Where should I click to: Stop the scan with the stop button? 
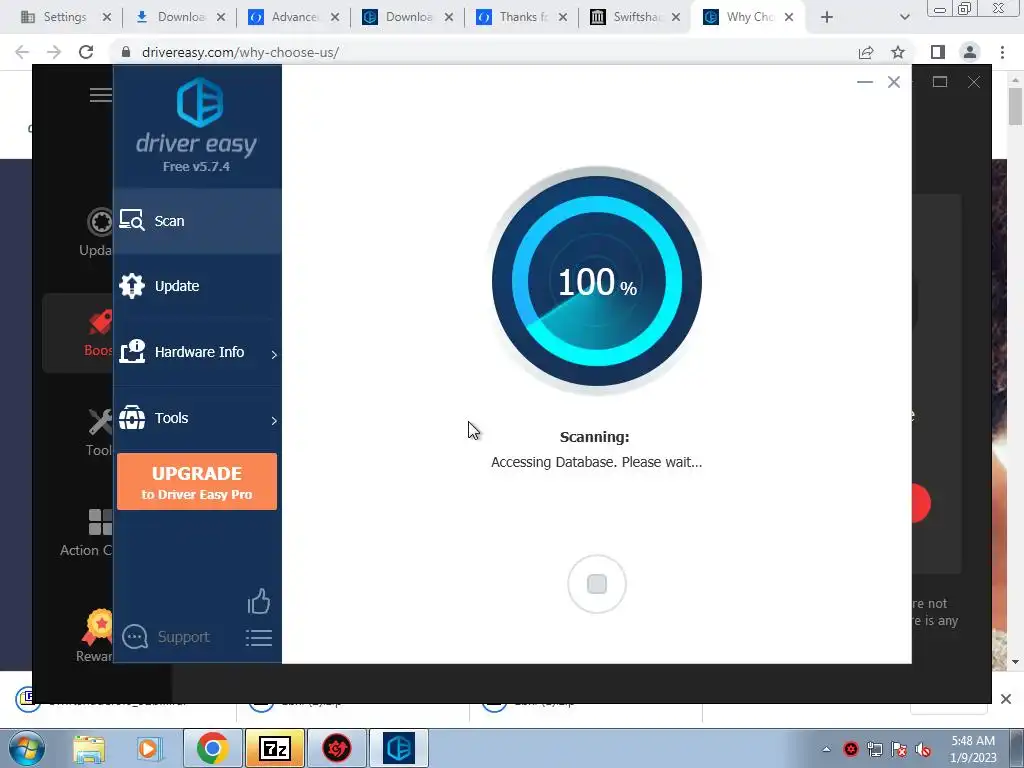click(x=597, y=584)
